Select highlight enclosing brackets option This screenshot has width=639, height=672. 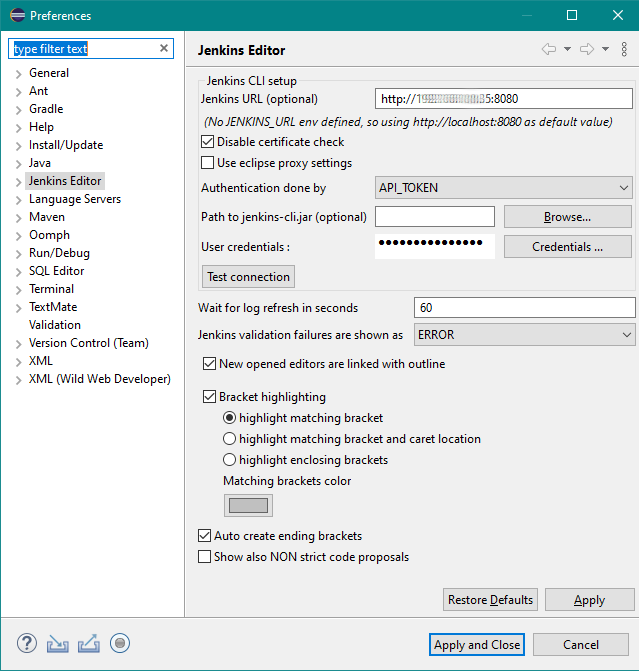click(230, 459)
